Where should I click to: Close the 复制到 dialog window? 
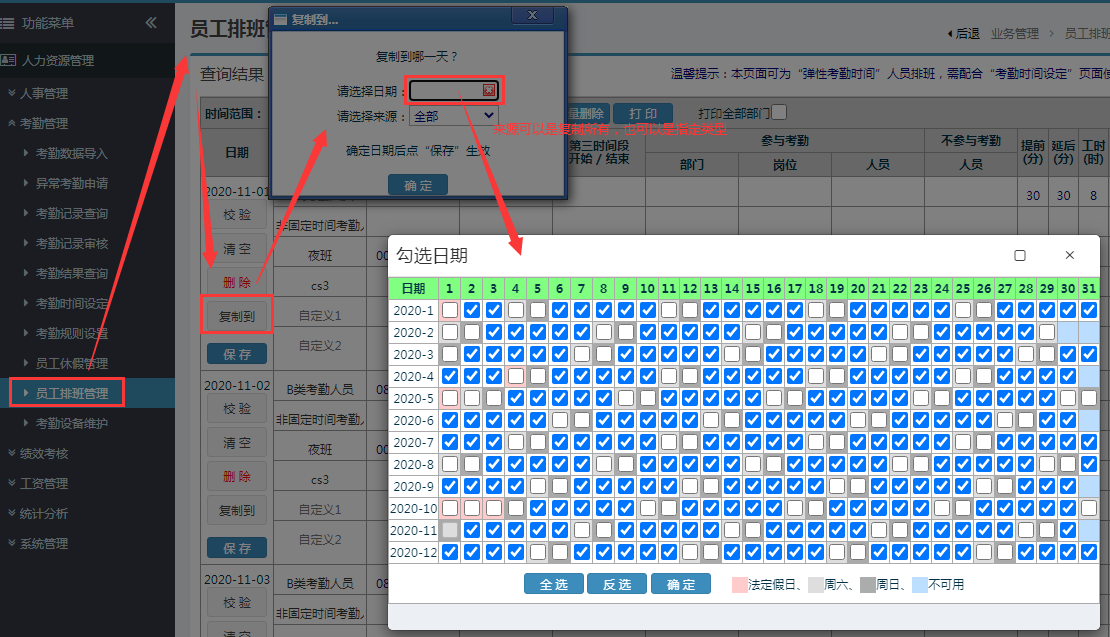click(532, 16)
